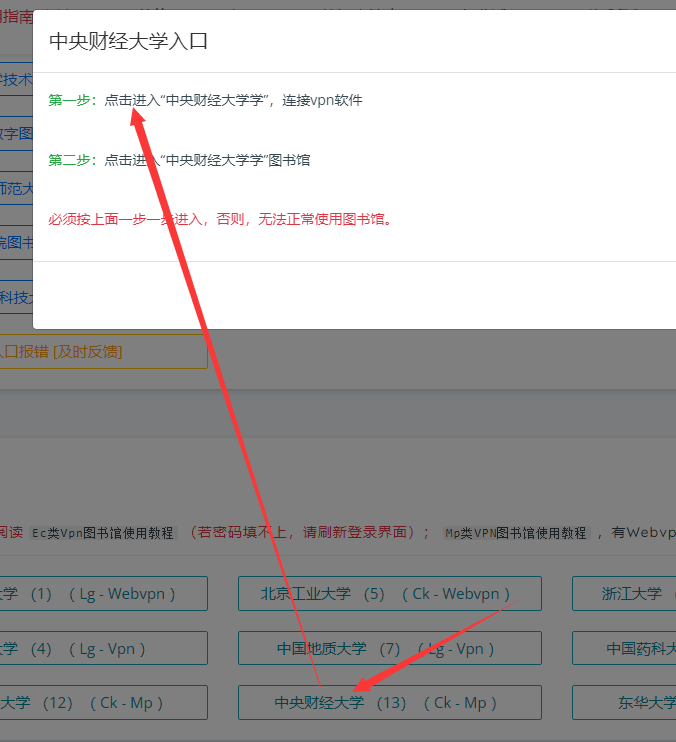Image resolution: width=676 pixels, height=742 pixels.
Task: Select the partially hidden 科技大 button
Action: coord(16,296)
